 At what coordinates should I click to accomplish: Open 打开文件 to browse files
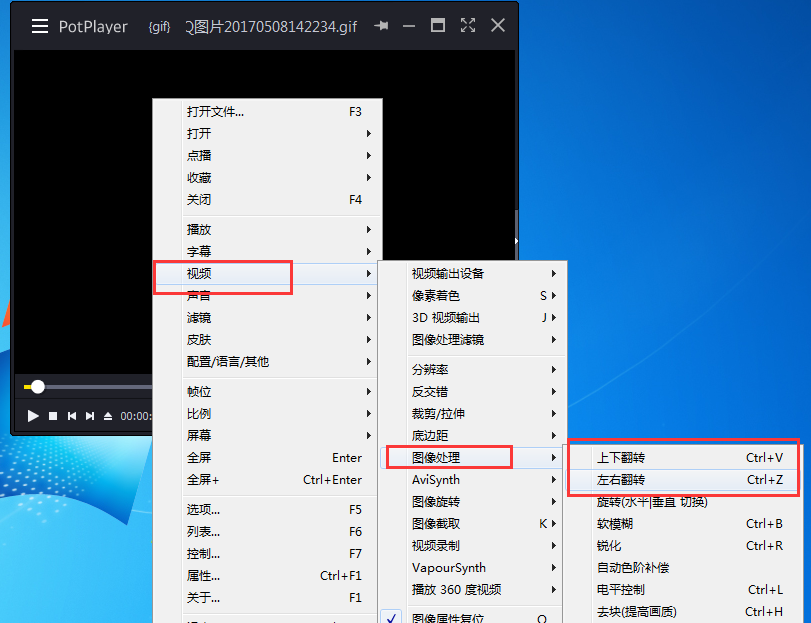click(x=230, y=112)
